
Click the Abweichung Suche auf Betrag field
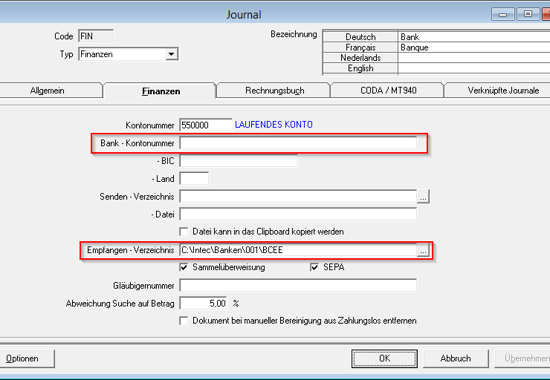203,304
